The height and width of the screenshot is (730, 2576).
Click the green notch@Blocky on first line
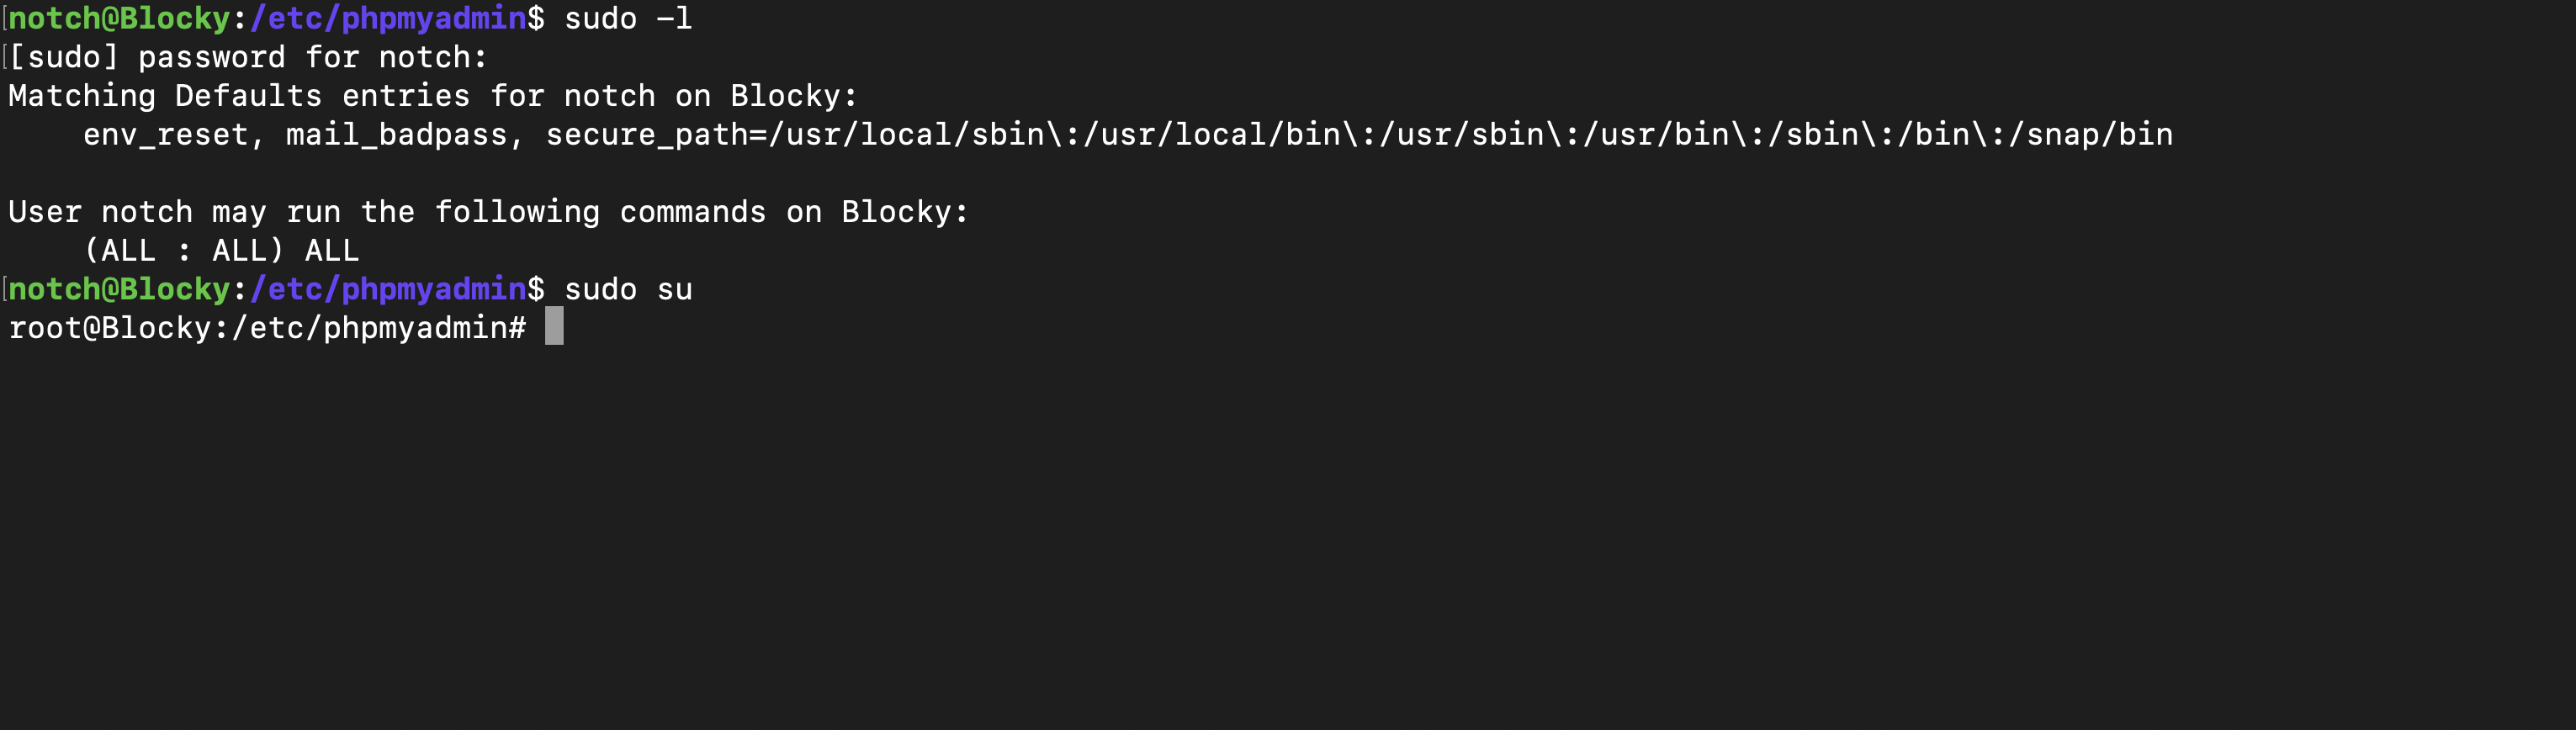click(x=120, y=18)
